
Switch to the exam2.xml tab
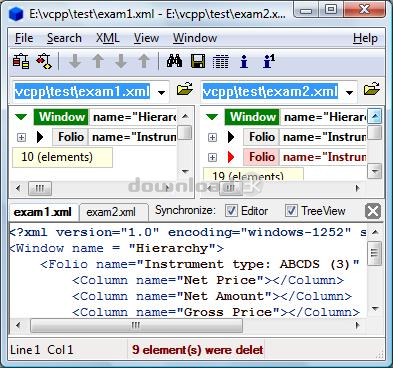111,212
